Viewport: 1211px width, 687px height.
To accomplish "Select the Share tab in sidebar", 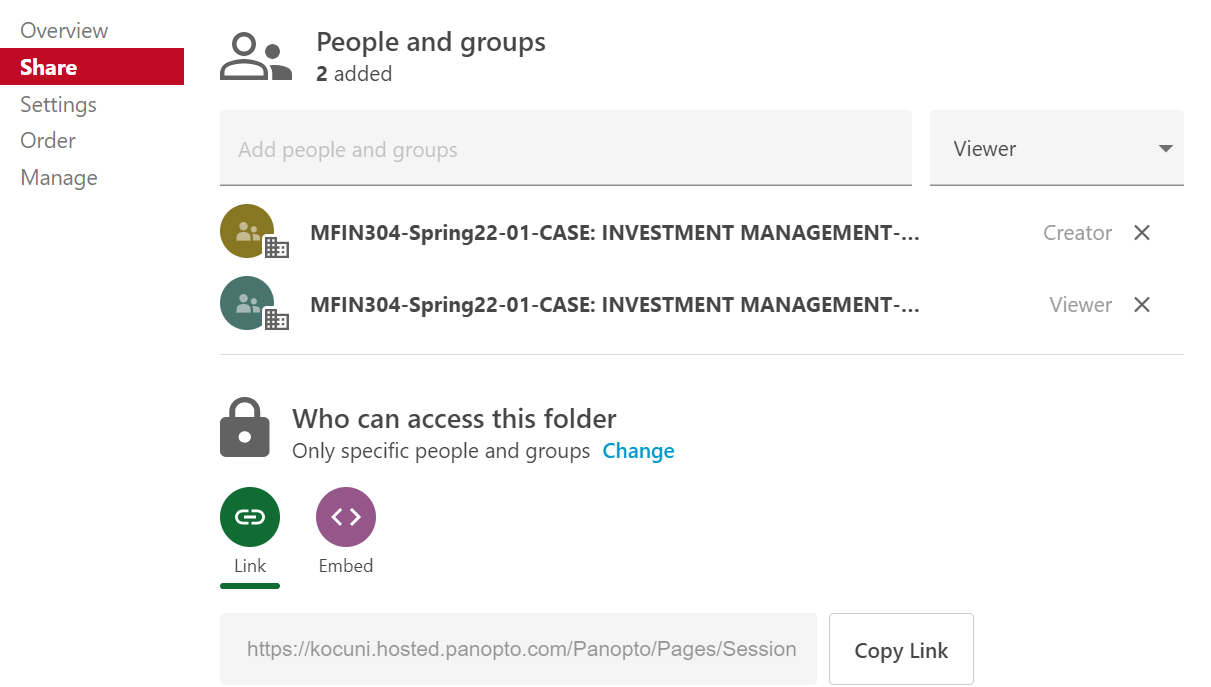I will pos(48,67).
